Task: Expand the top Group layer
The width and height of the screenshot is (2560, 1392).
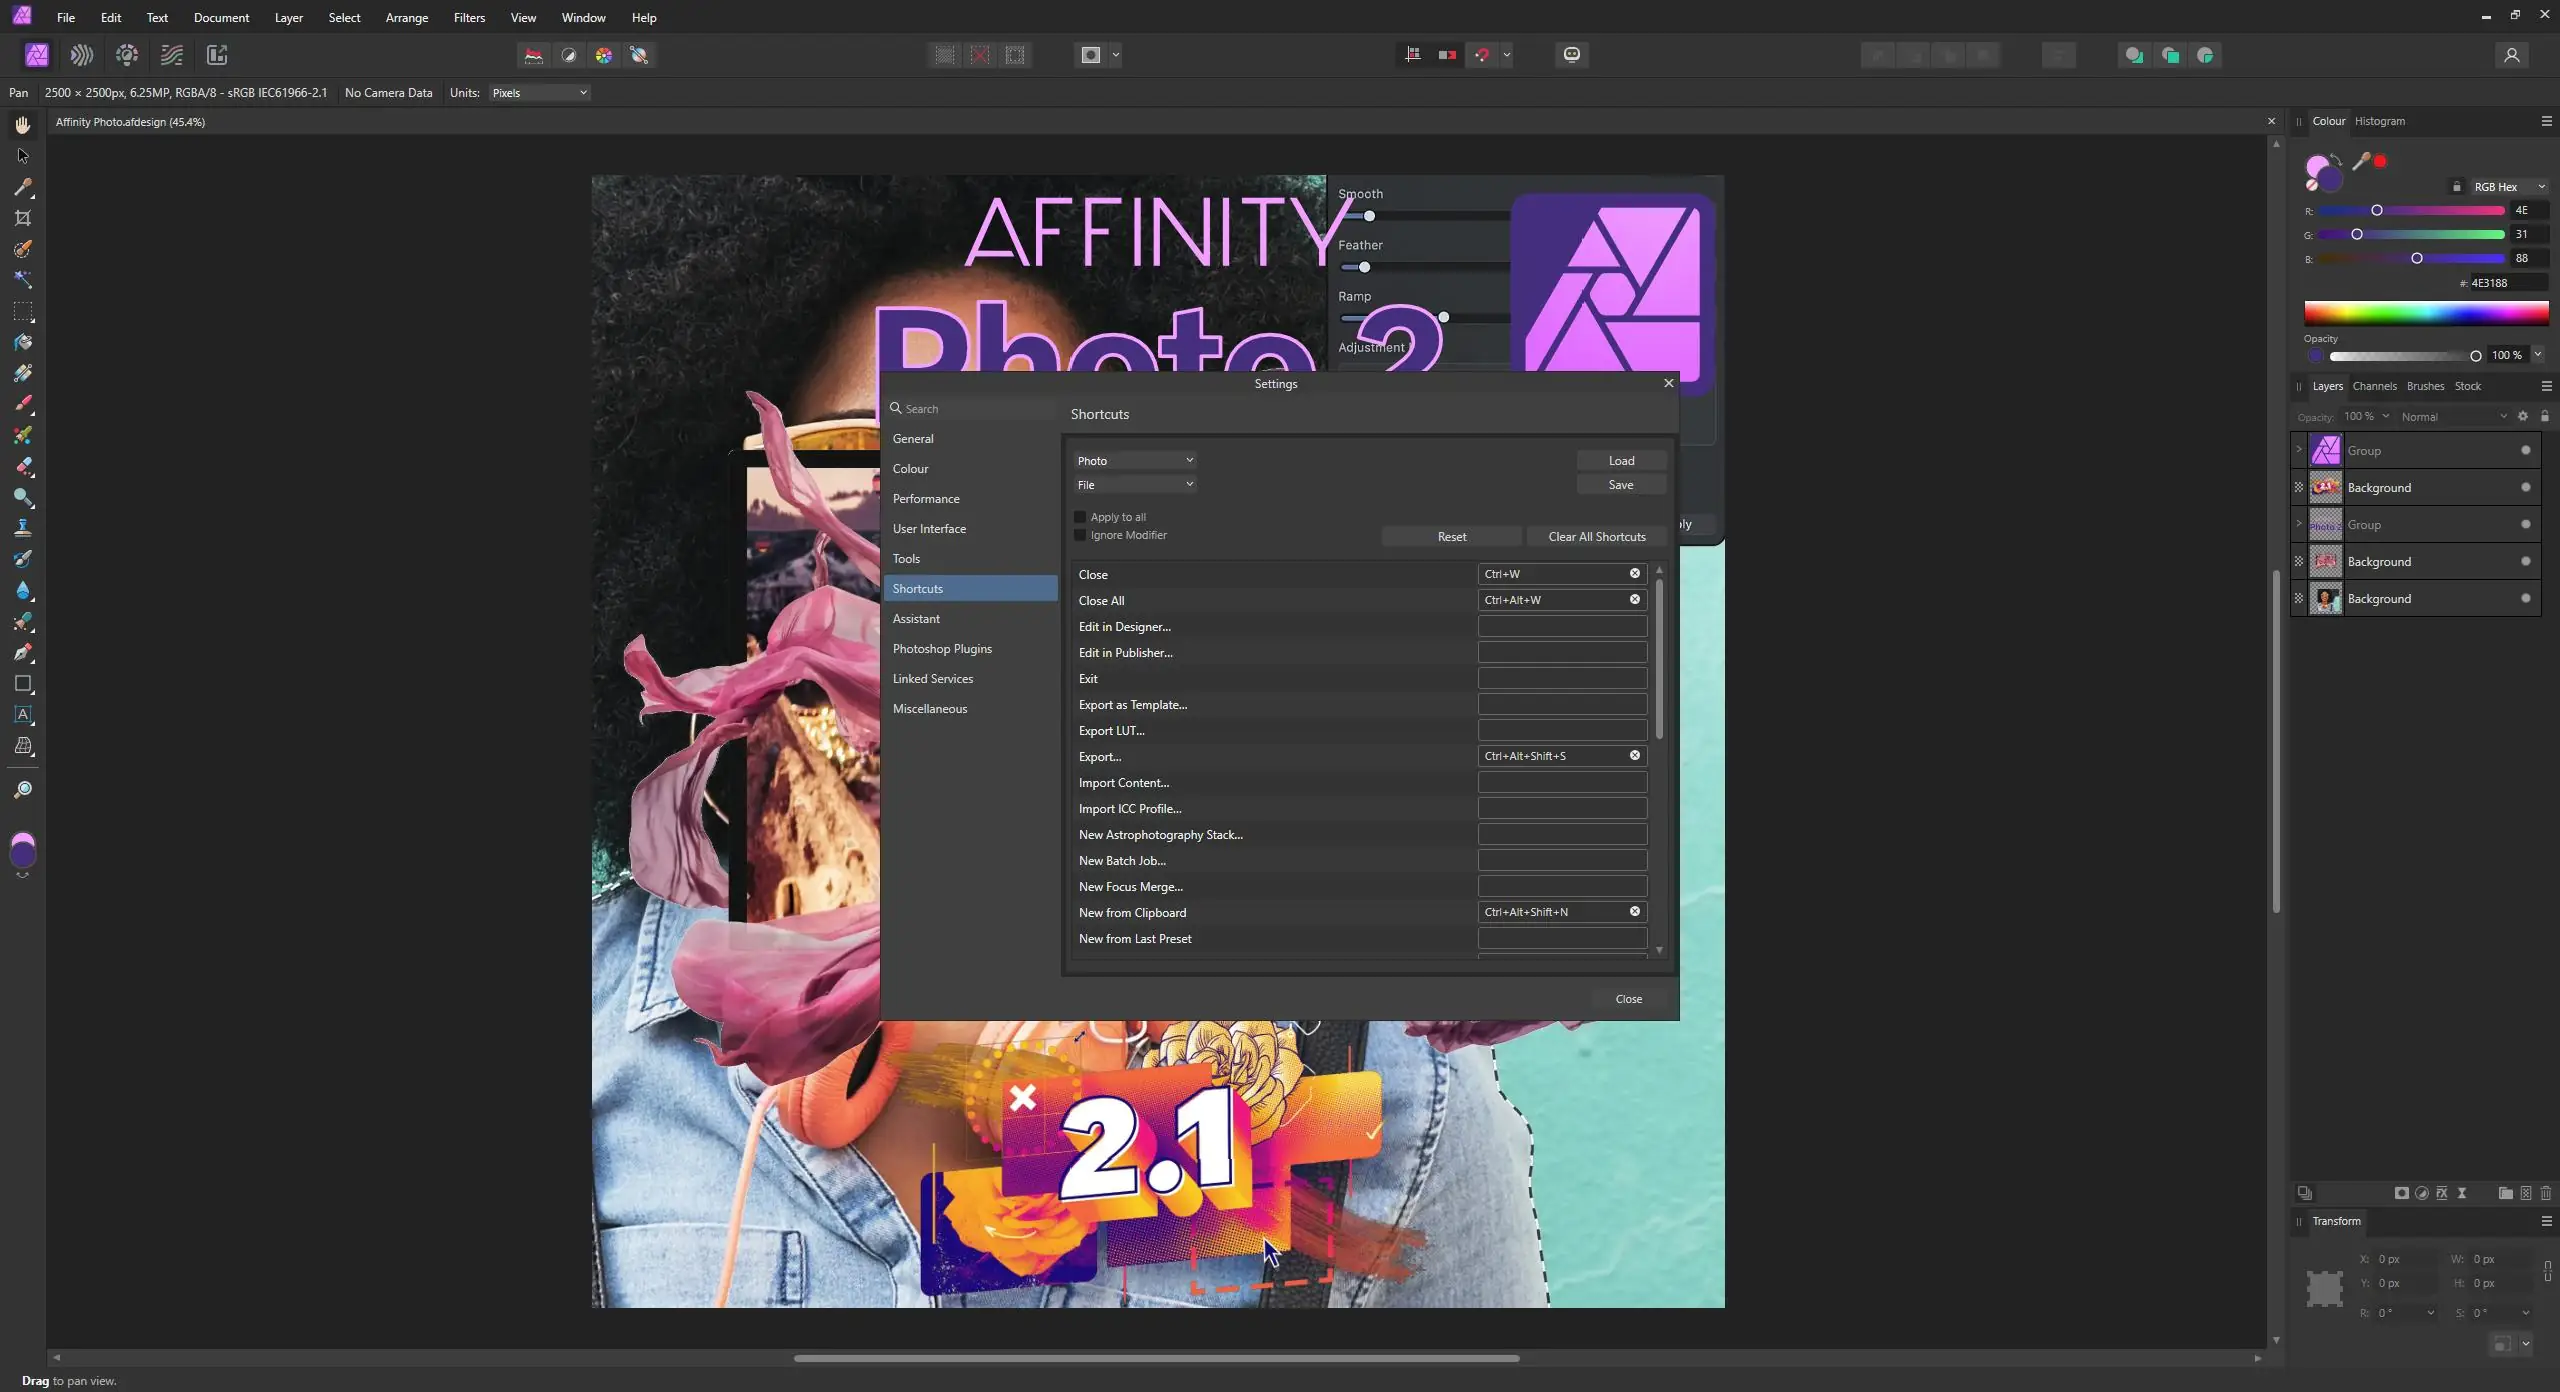Action: pyautogui.click(x=2298, y=450)
